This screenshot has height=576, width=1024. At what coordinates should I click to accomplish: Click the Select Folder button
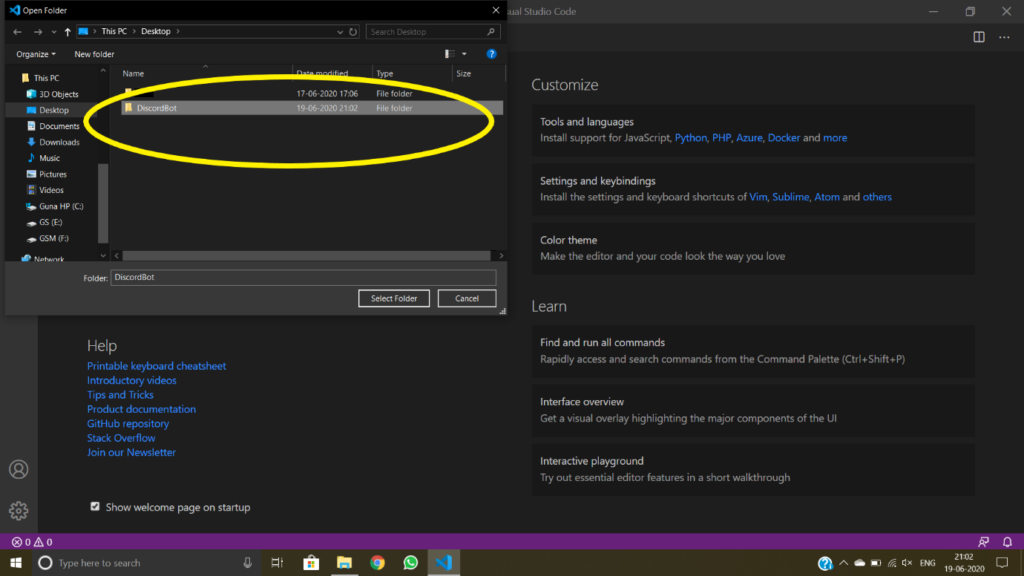tap(394, 298)
